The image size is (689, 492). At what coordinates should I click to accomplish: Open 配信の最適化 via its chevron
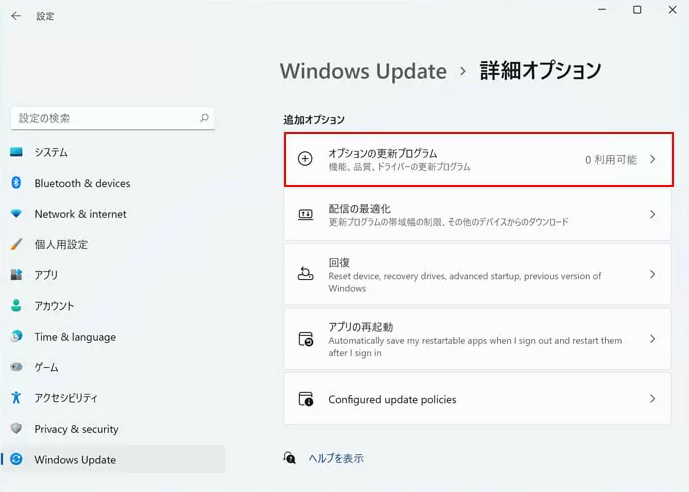click(x=653, y=214)
